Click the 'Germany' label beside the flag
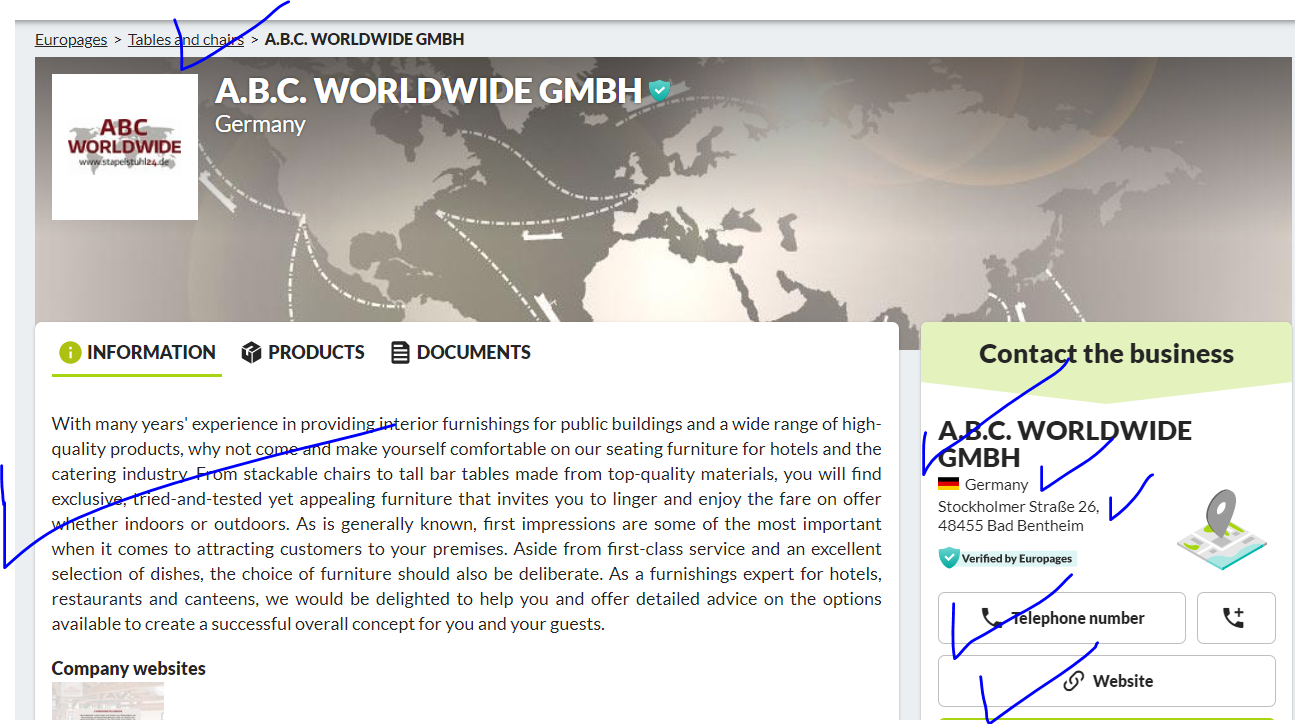1295x724 pixels. point(996,484)
